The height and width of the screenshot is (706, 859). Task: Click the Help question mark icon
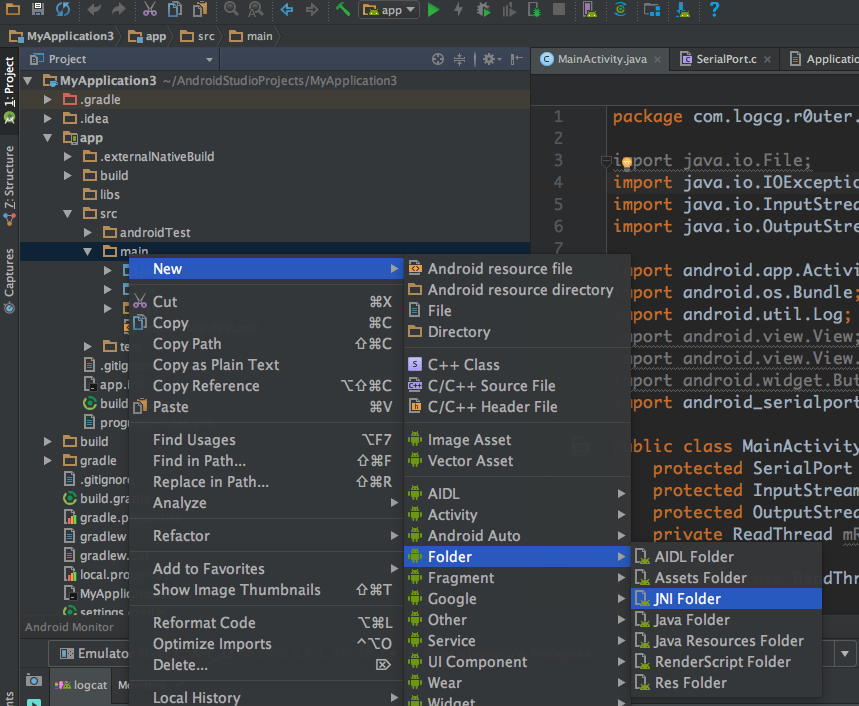point(714,10)
